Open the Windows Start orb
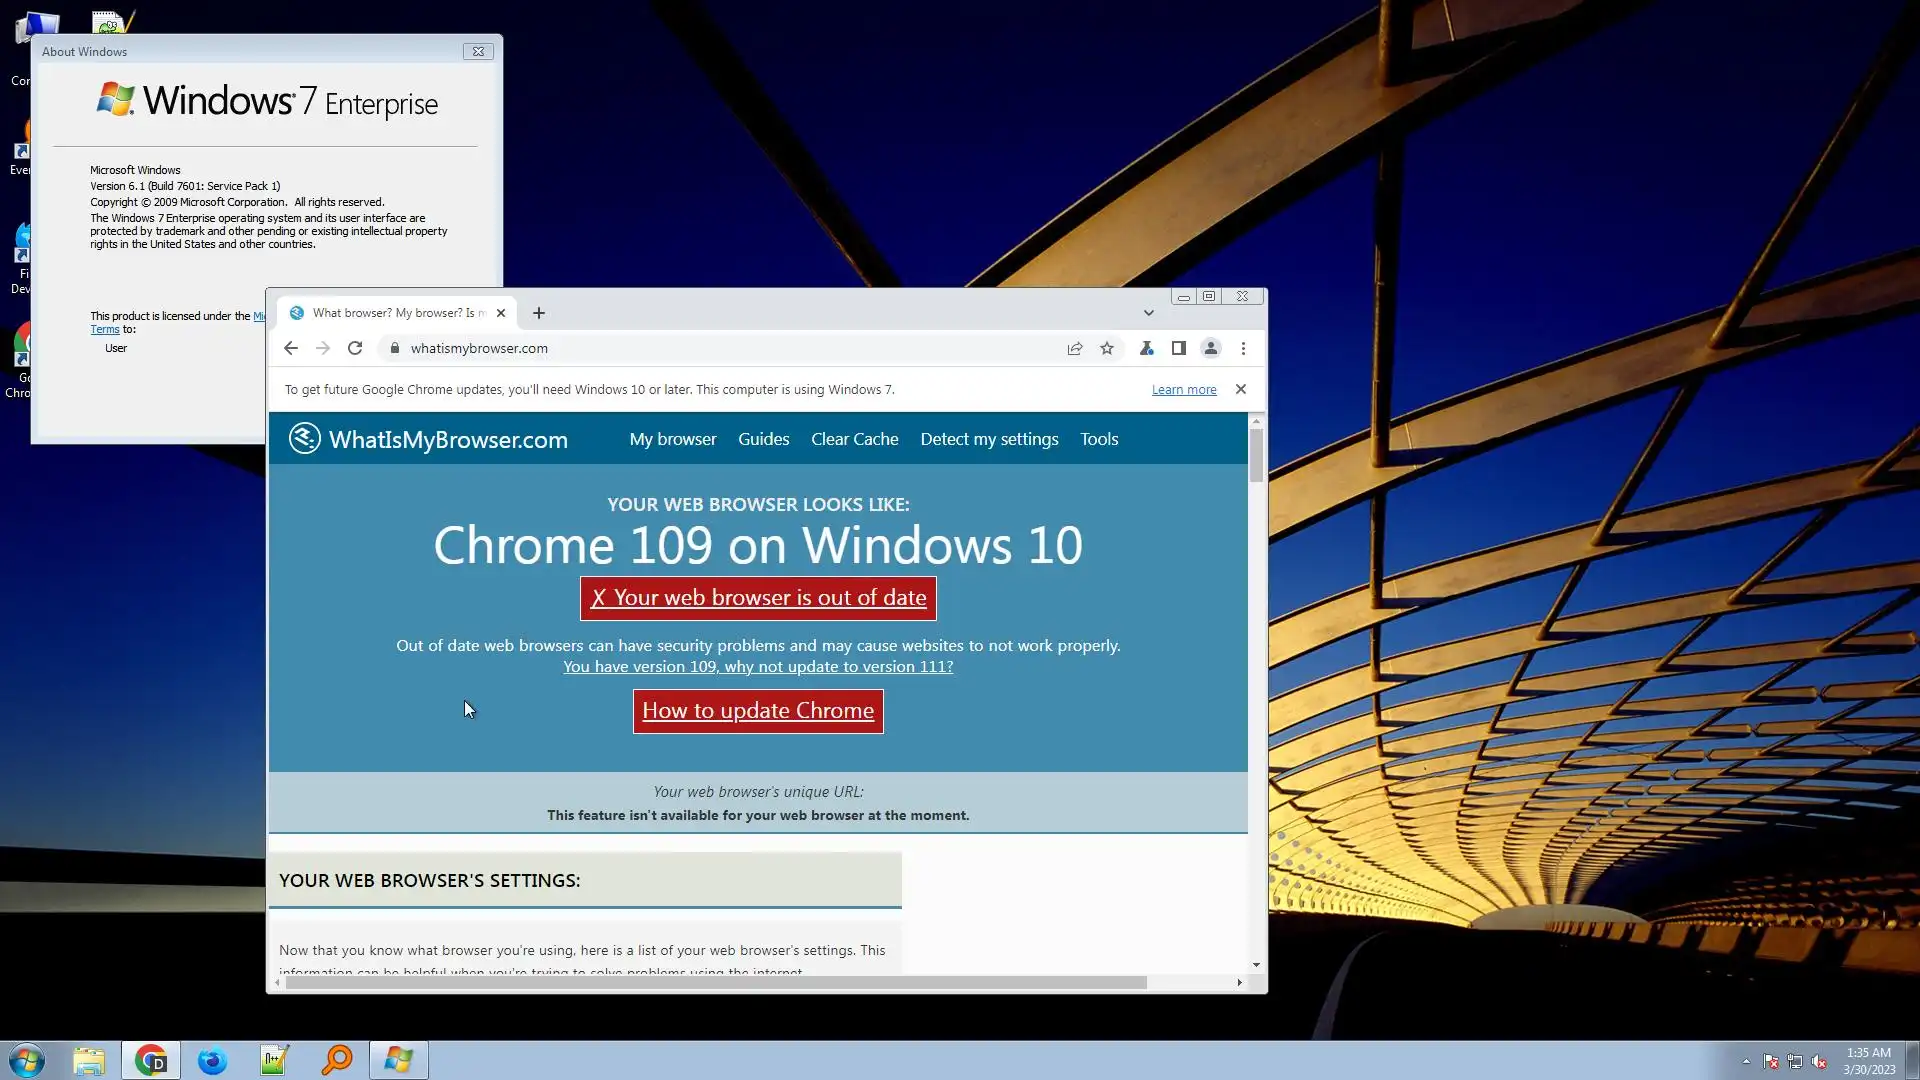Image resolution: width=1920 pixels, height=1080 pixels. pyautogui.click(x=27, y=1060)
